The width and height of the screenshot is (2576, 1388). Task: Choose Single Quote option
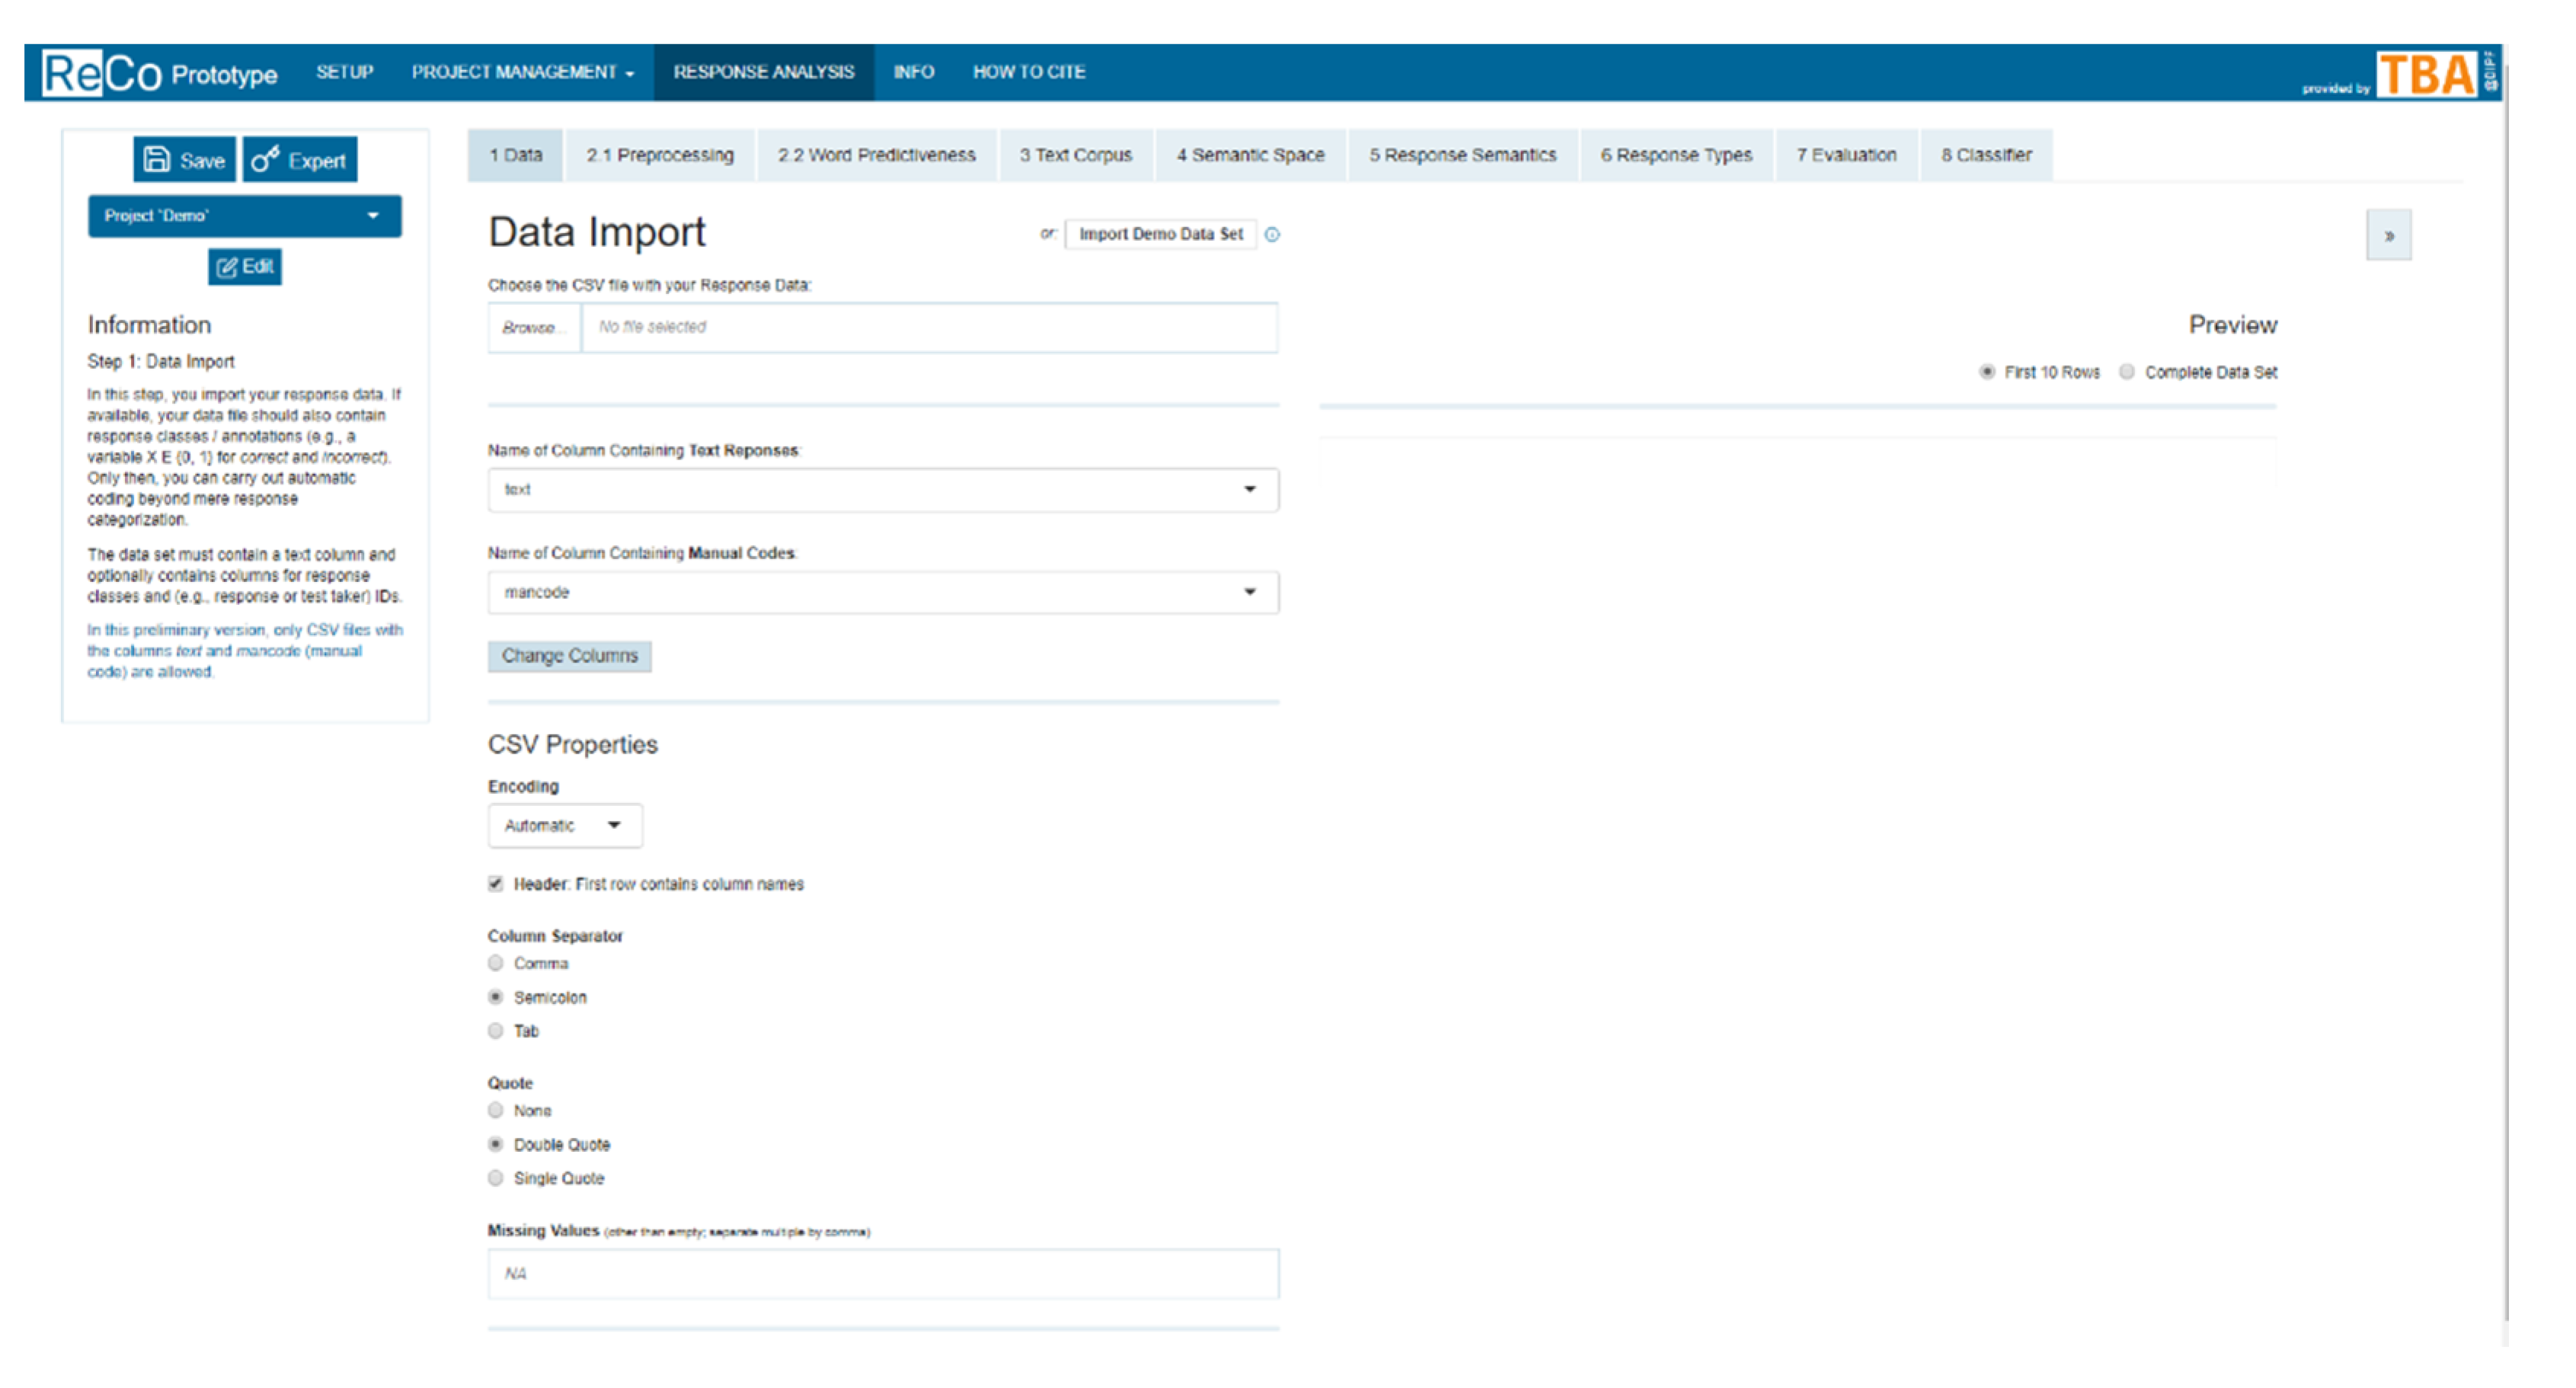[x=496, y=1178]
